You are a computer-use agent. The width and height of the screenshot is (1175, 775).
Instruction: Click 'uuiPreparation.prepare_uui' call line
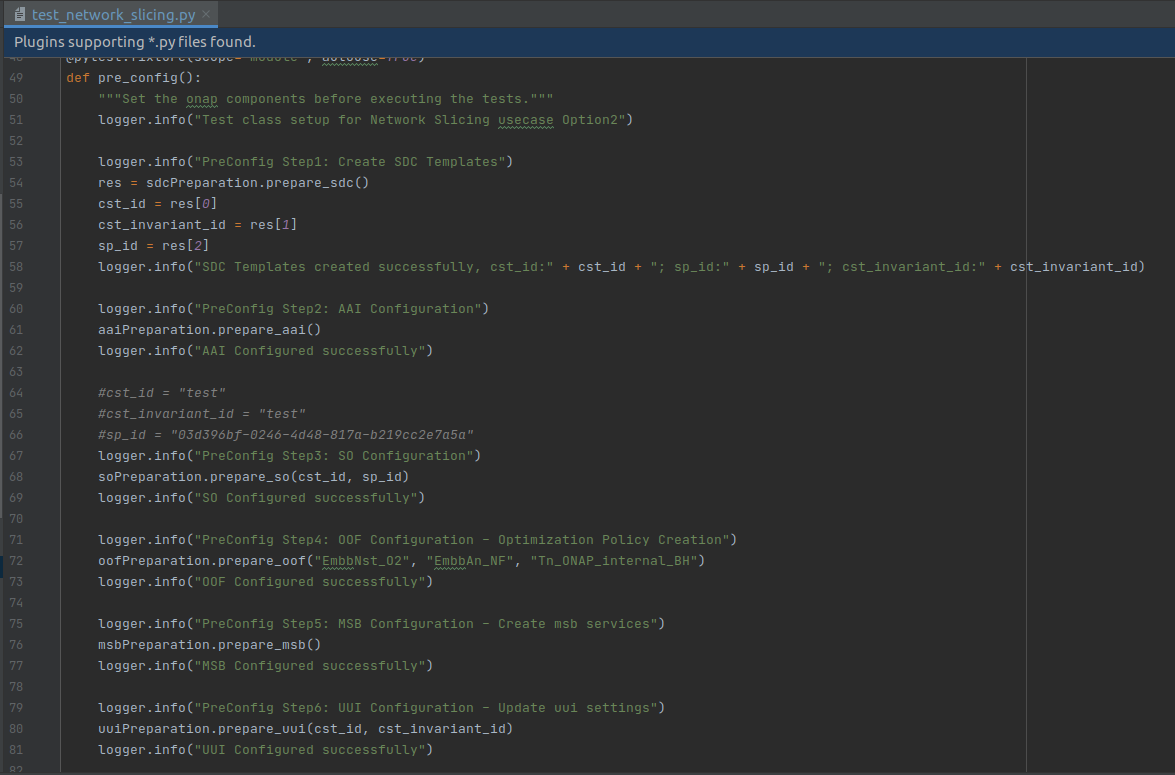(306, 729)
